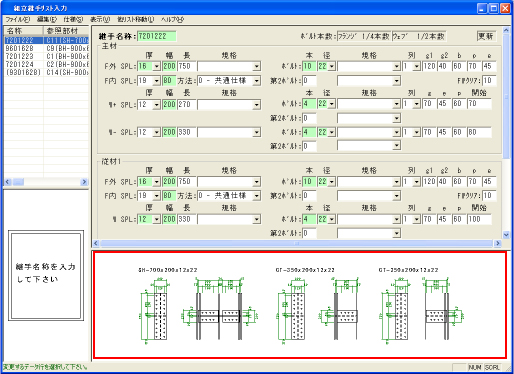The image size is (514, 374).
Task: Expand 主材 F外 SPL thickness dropdown
Action: [157, 66]
